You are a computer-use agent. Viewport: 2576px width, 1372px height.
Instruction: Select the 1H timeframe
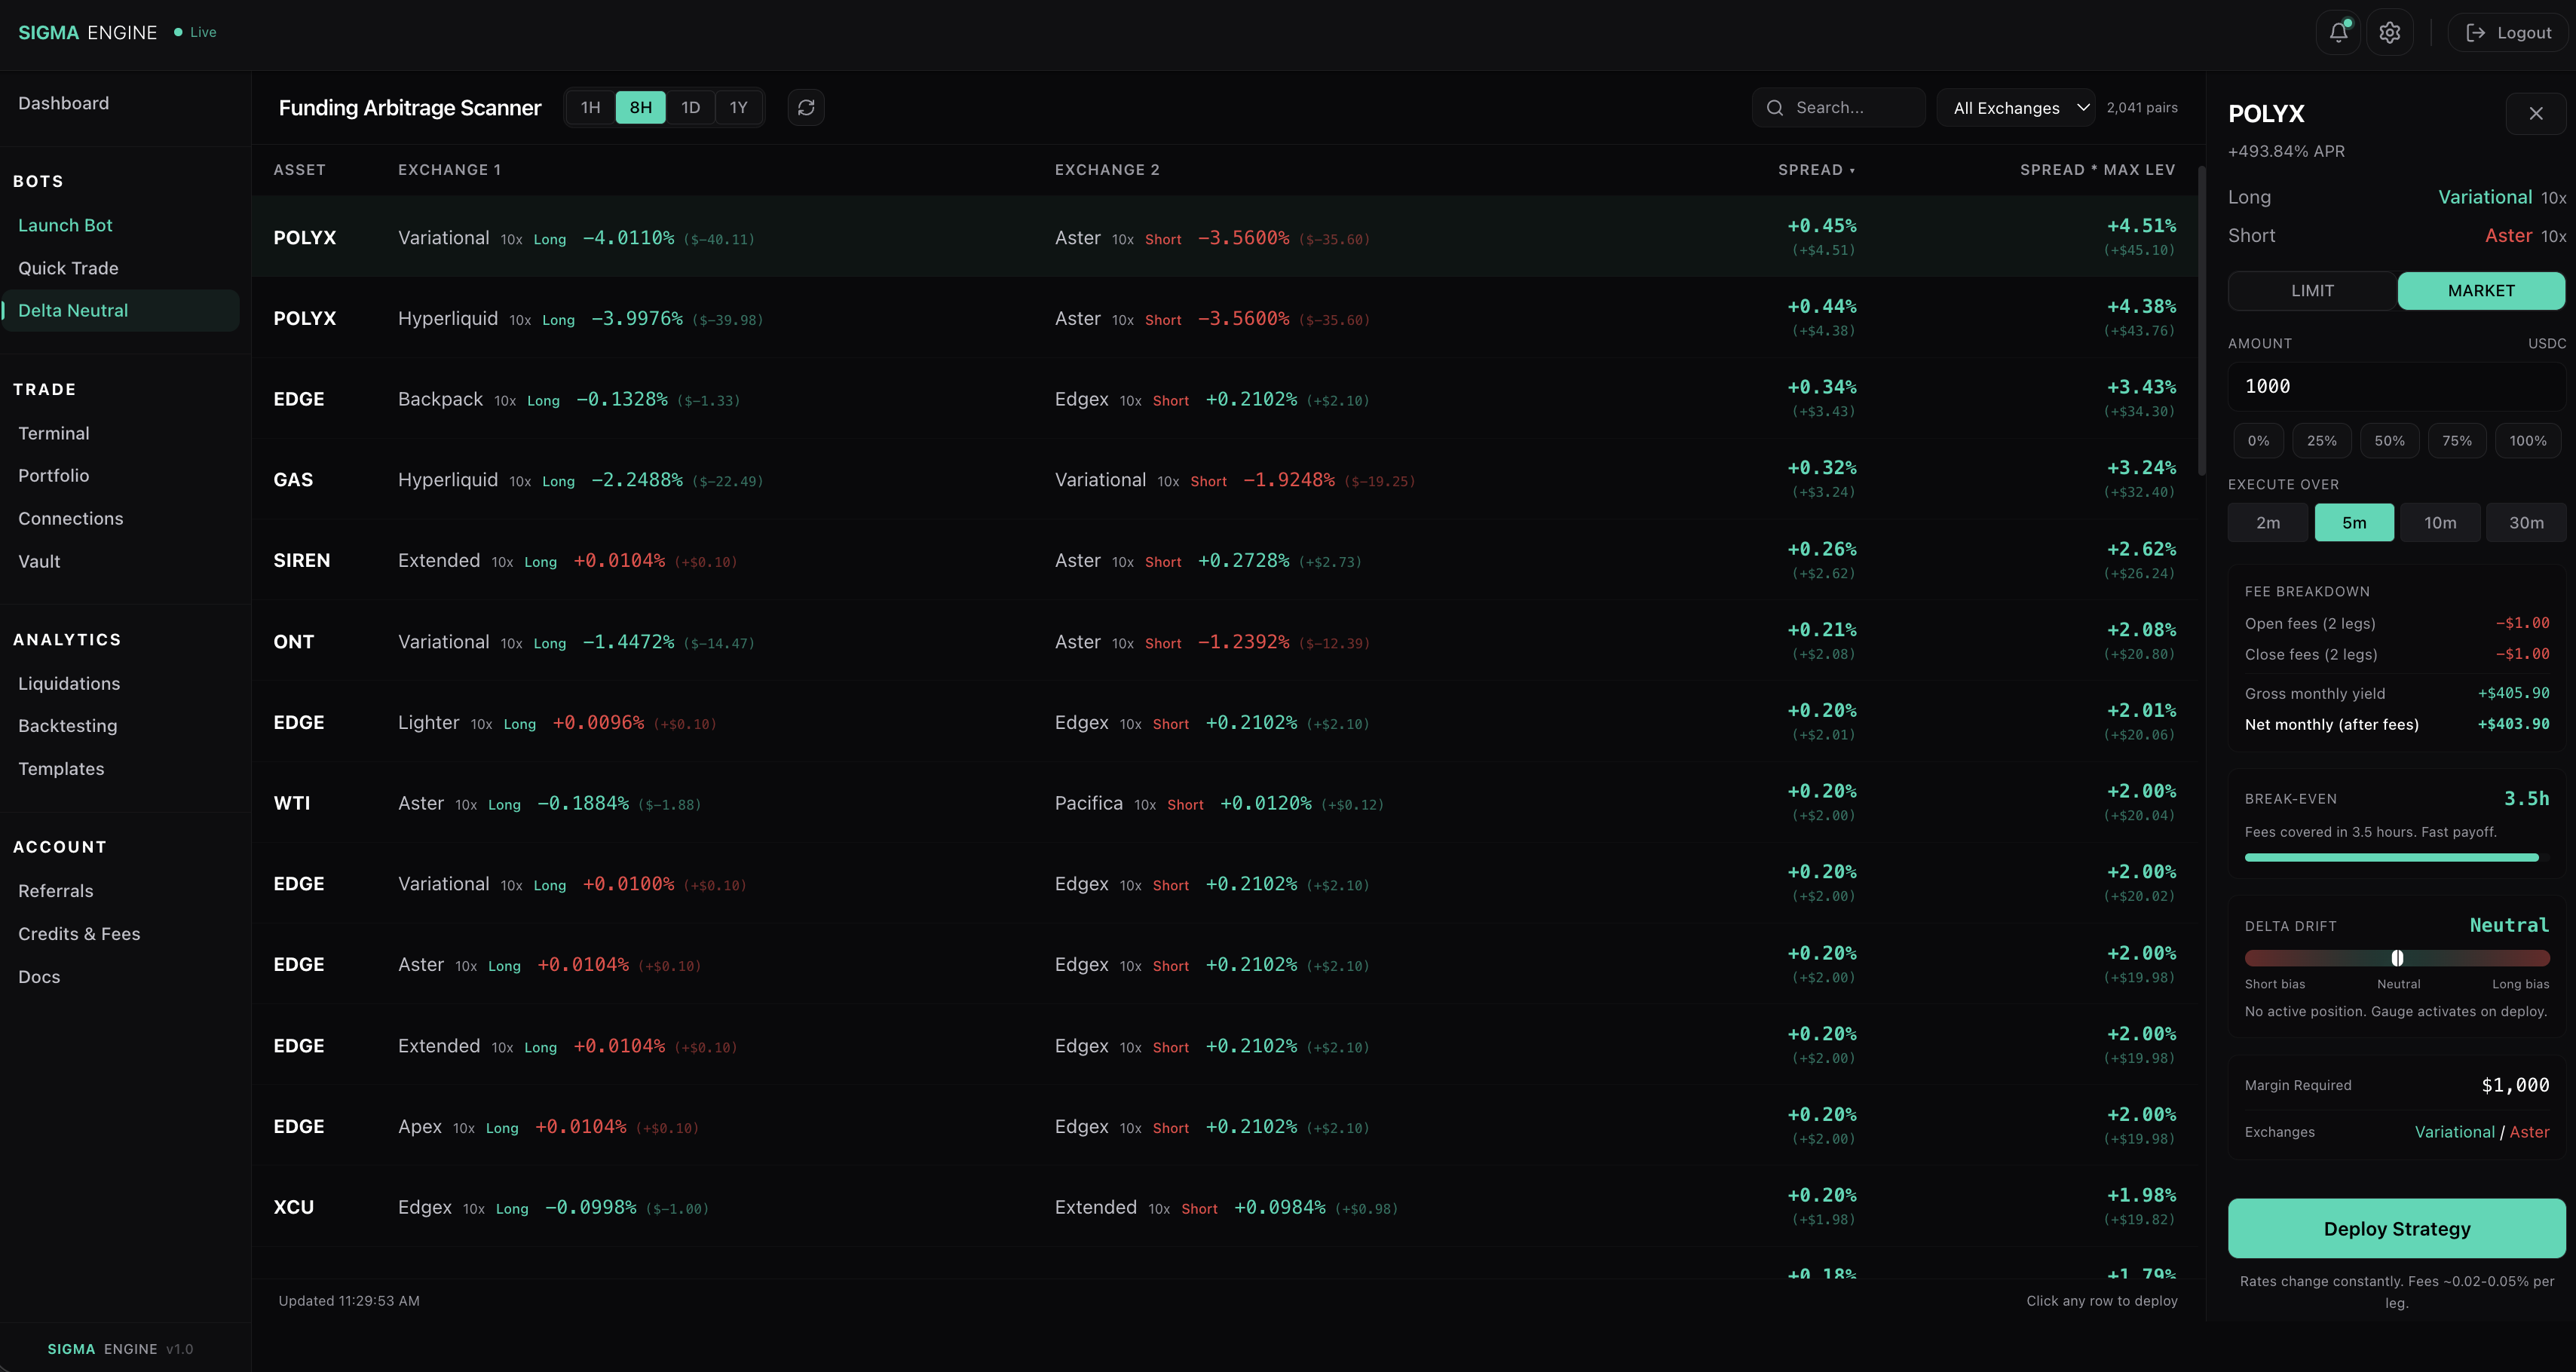pos(591,108)
